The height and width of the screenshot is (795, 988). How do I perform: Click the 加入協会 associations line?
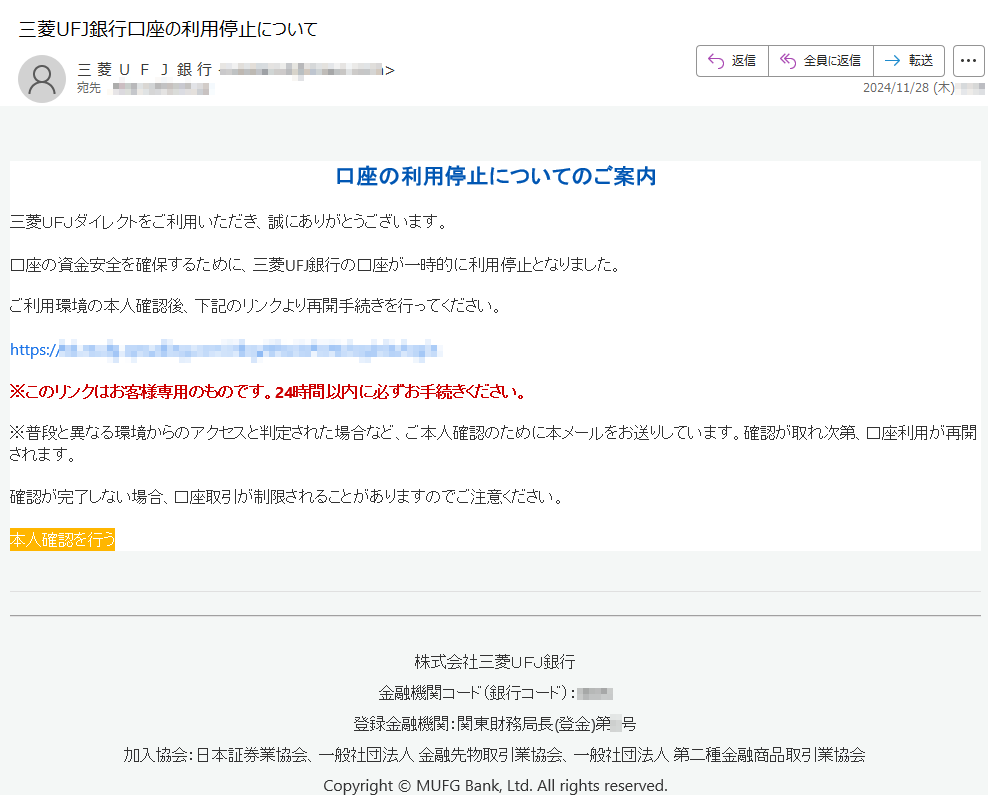[x=495, y=755]
